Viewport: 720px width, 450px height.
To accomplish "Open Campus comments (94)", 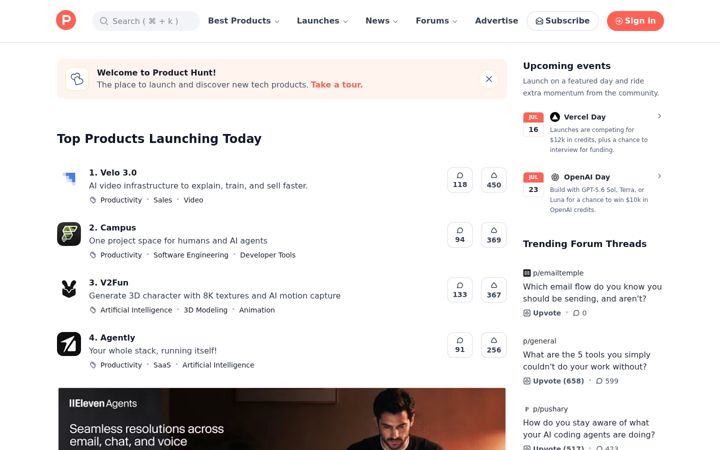I will pos(460,235).
